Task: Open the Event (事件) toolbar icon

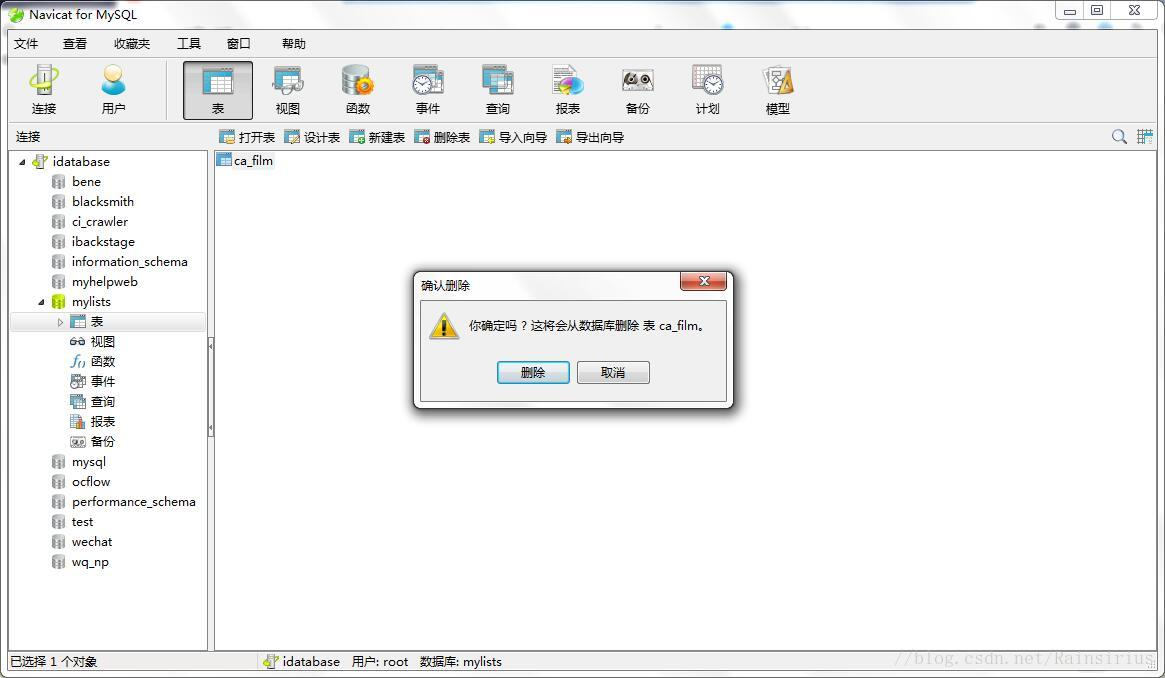Action: coord(428,90)
